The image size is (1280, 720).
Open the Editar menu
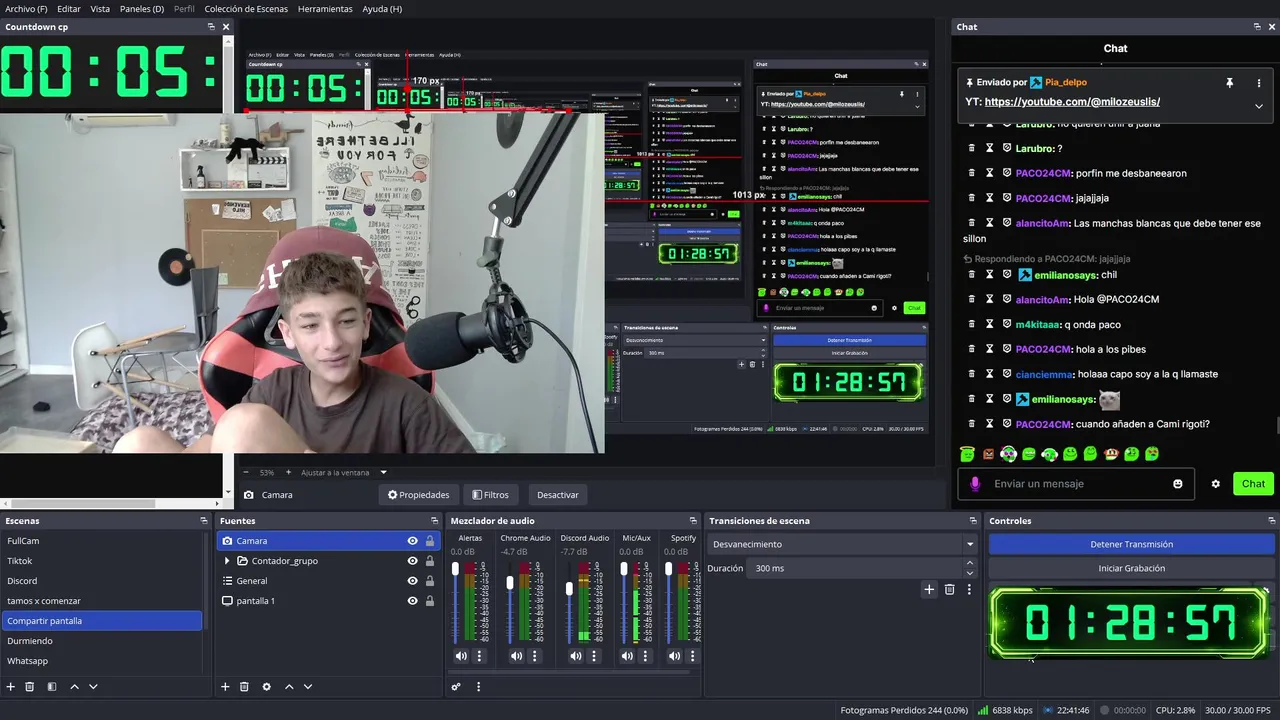pyautogui.click(x=69, y=9)
